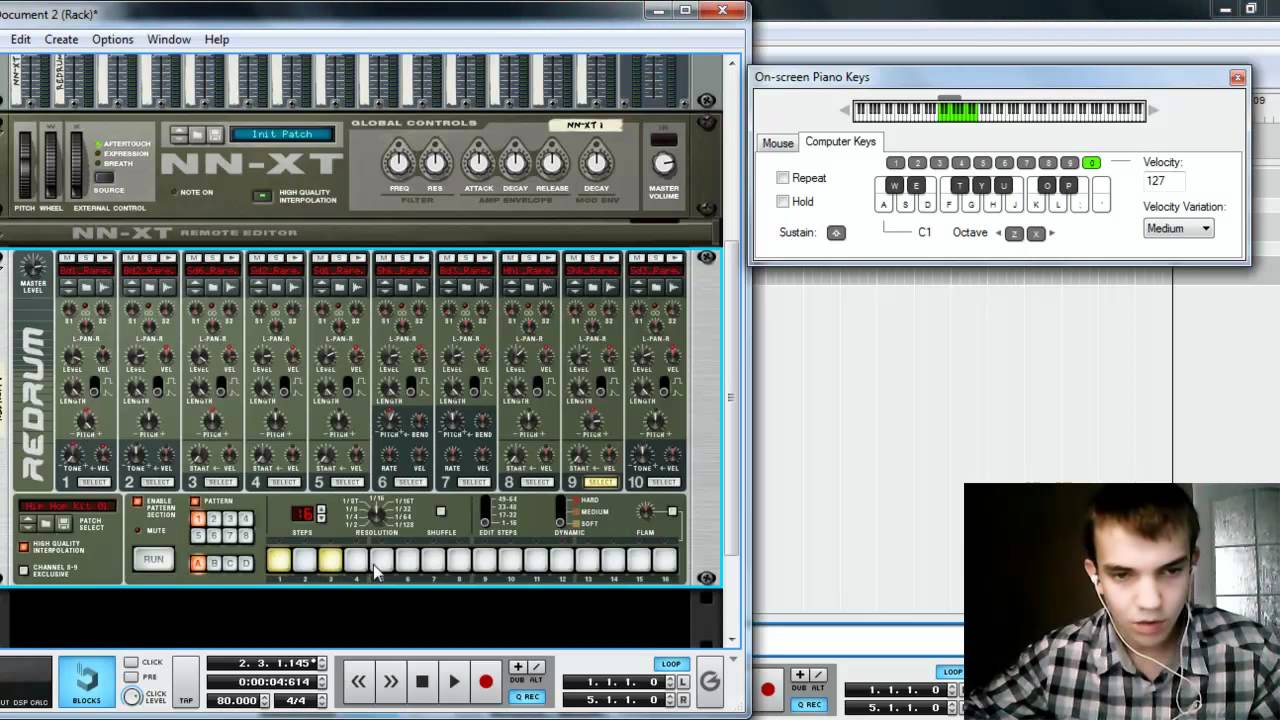Toggle Redrum step 8 button

pyautogui.click(x=459, y=561)
